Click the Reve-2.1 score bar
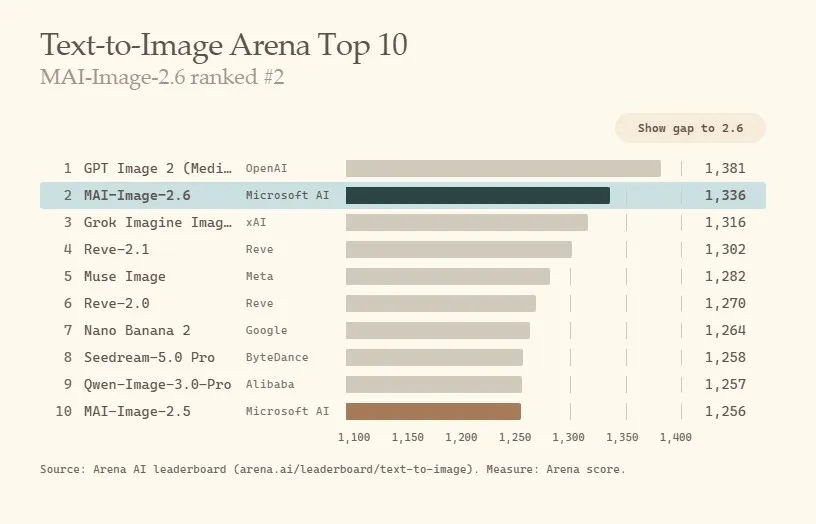The height and width of the screenshot is (524, 816). click(459, 249)
